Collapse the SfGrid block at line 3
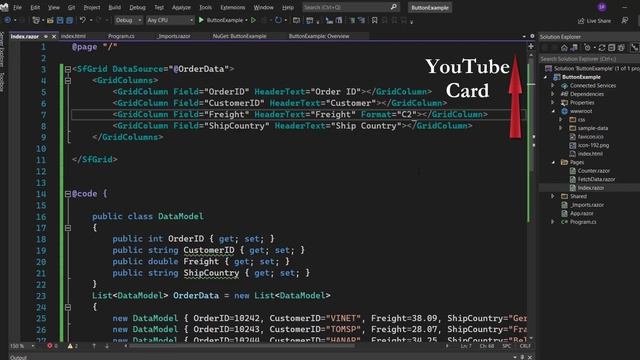Viewport: 640px width, 360px height. 68,69
